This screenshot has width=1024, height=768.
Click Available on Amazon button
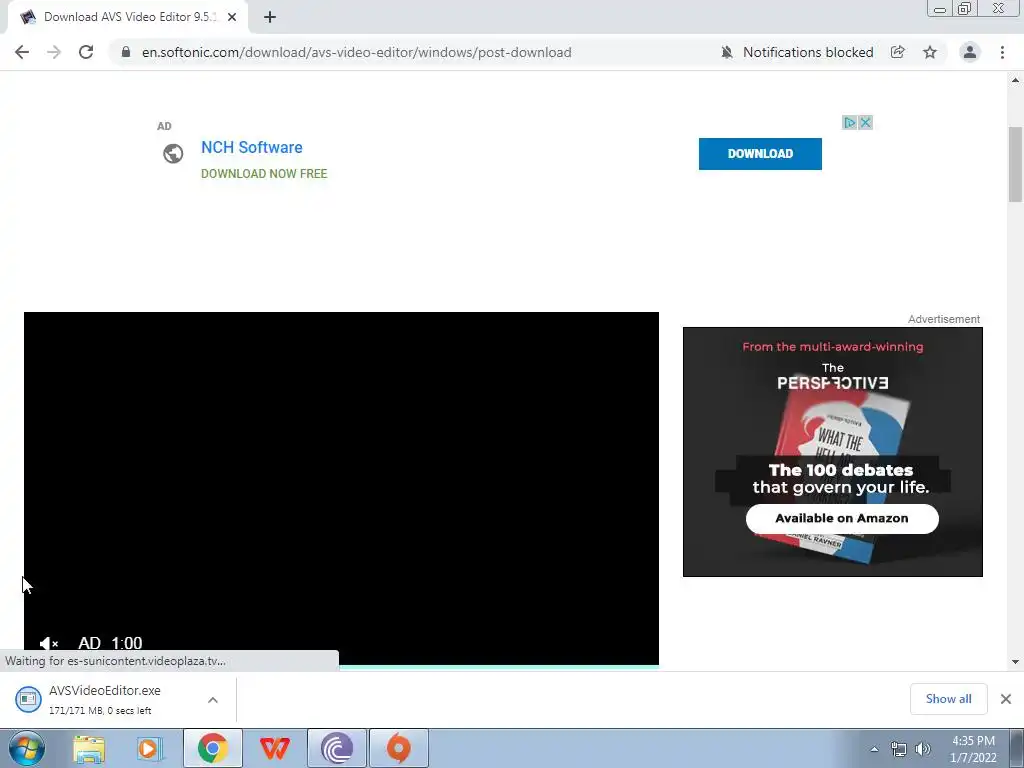(x=842, y=519)
